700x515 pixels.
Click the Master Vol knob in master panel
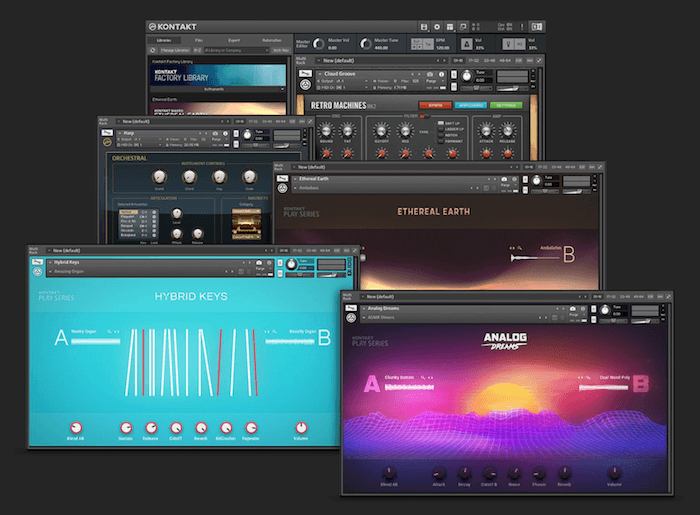pos(318,44)
